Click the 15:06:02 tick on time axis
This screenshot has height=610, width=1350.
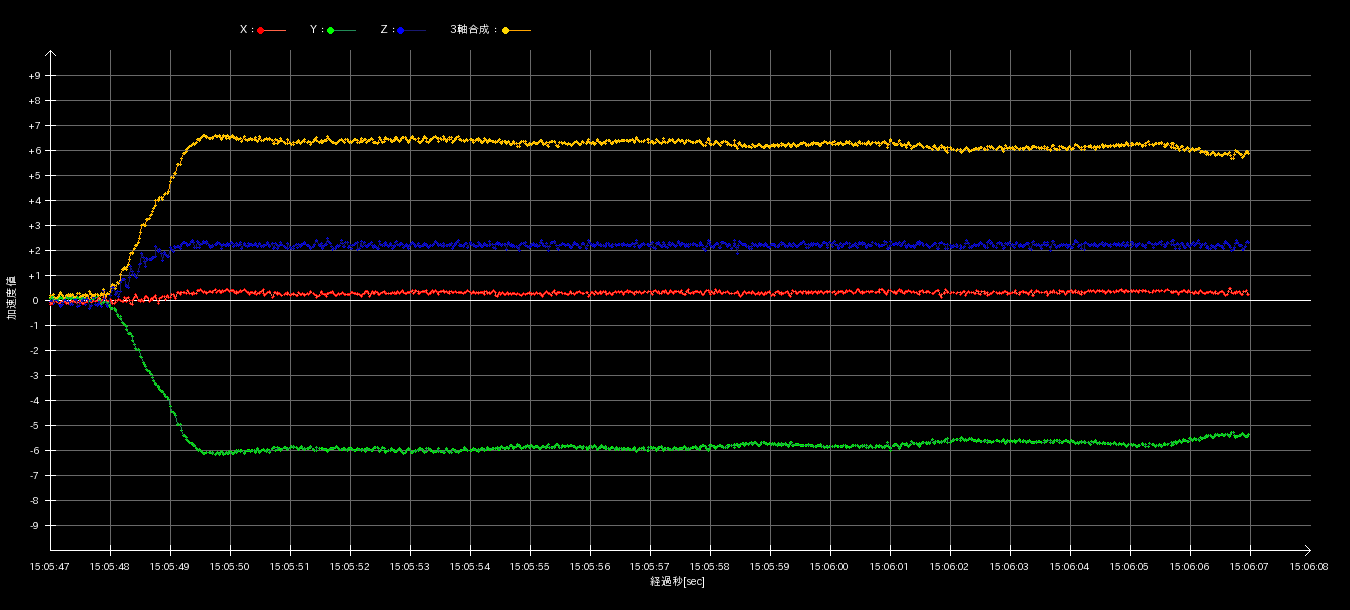(950, 566)
